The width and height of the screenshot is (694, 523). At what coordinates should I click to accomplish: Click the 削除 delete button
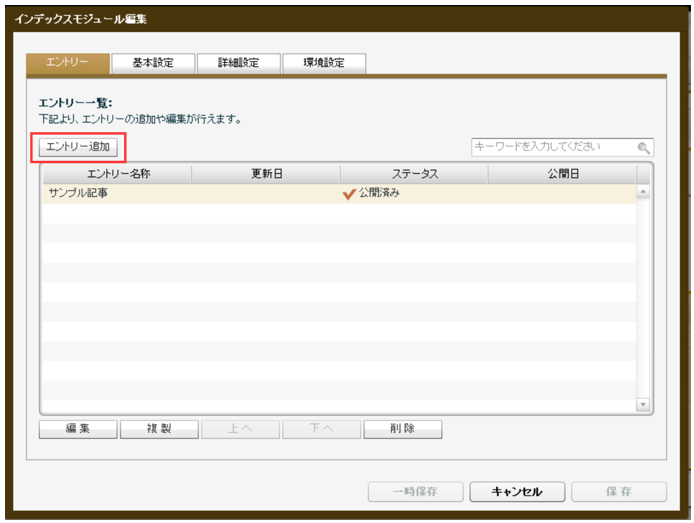[403, 429]
